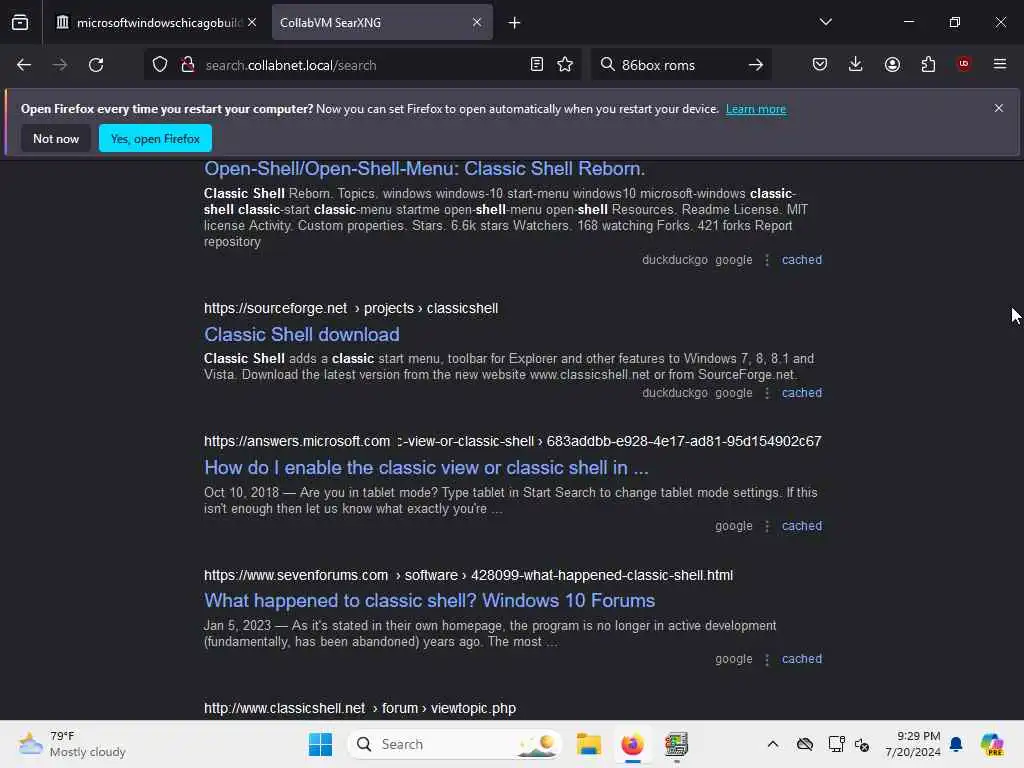Open the clock showing 9:29 PM
Viewport: 1024px width, 768px height.
913,744
